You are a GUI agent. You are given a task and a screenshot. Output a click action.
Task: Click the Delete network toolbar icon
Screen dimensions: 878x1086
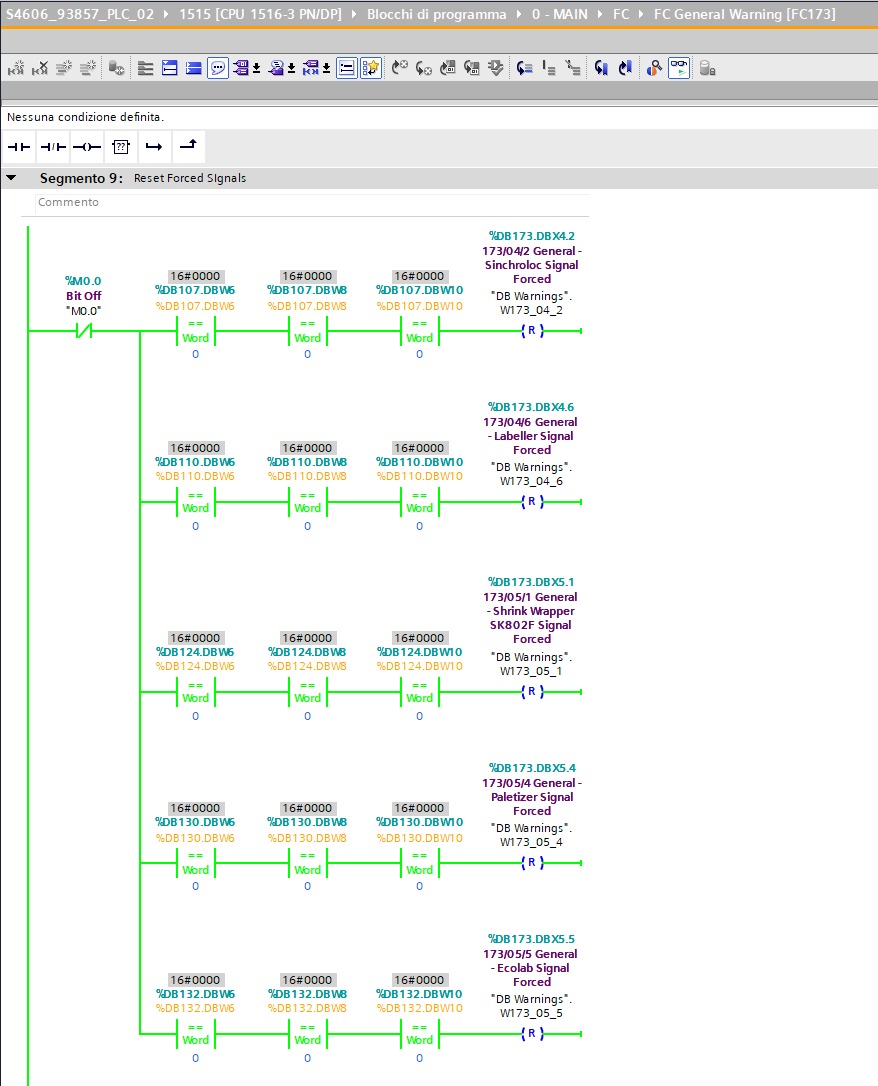(x=40, y=68)
